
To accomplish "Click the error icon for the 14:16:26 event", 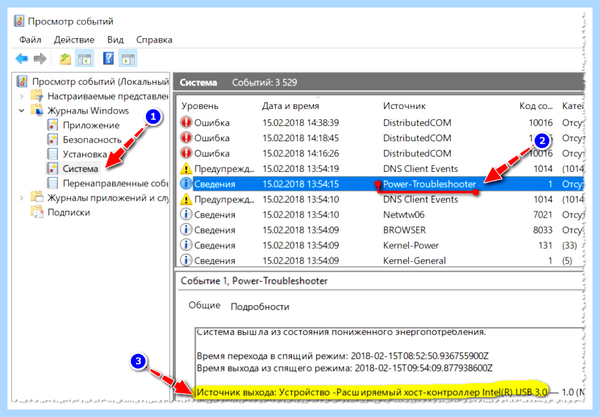I will pyautogui.click(x=186, y=153).
